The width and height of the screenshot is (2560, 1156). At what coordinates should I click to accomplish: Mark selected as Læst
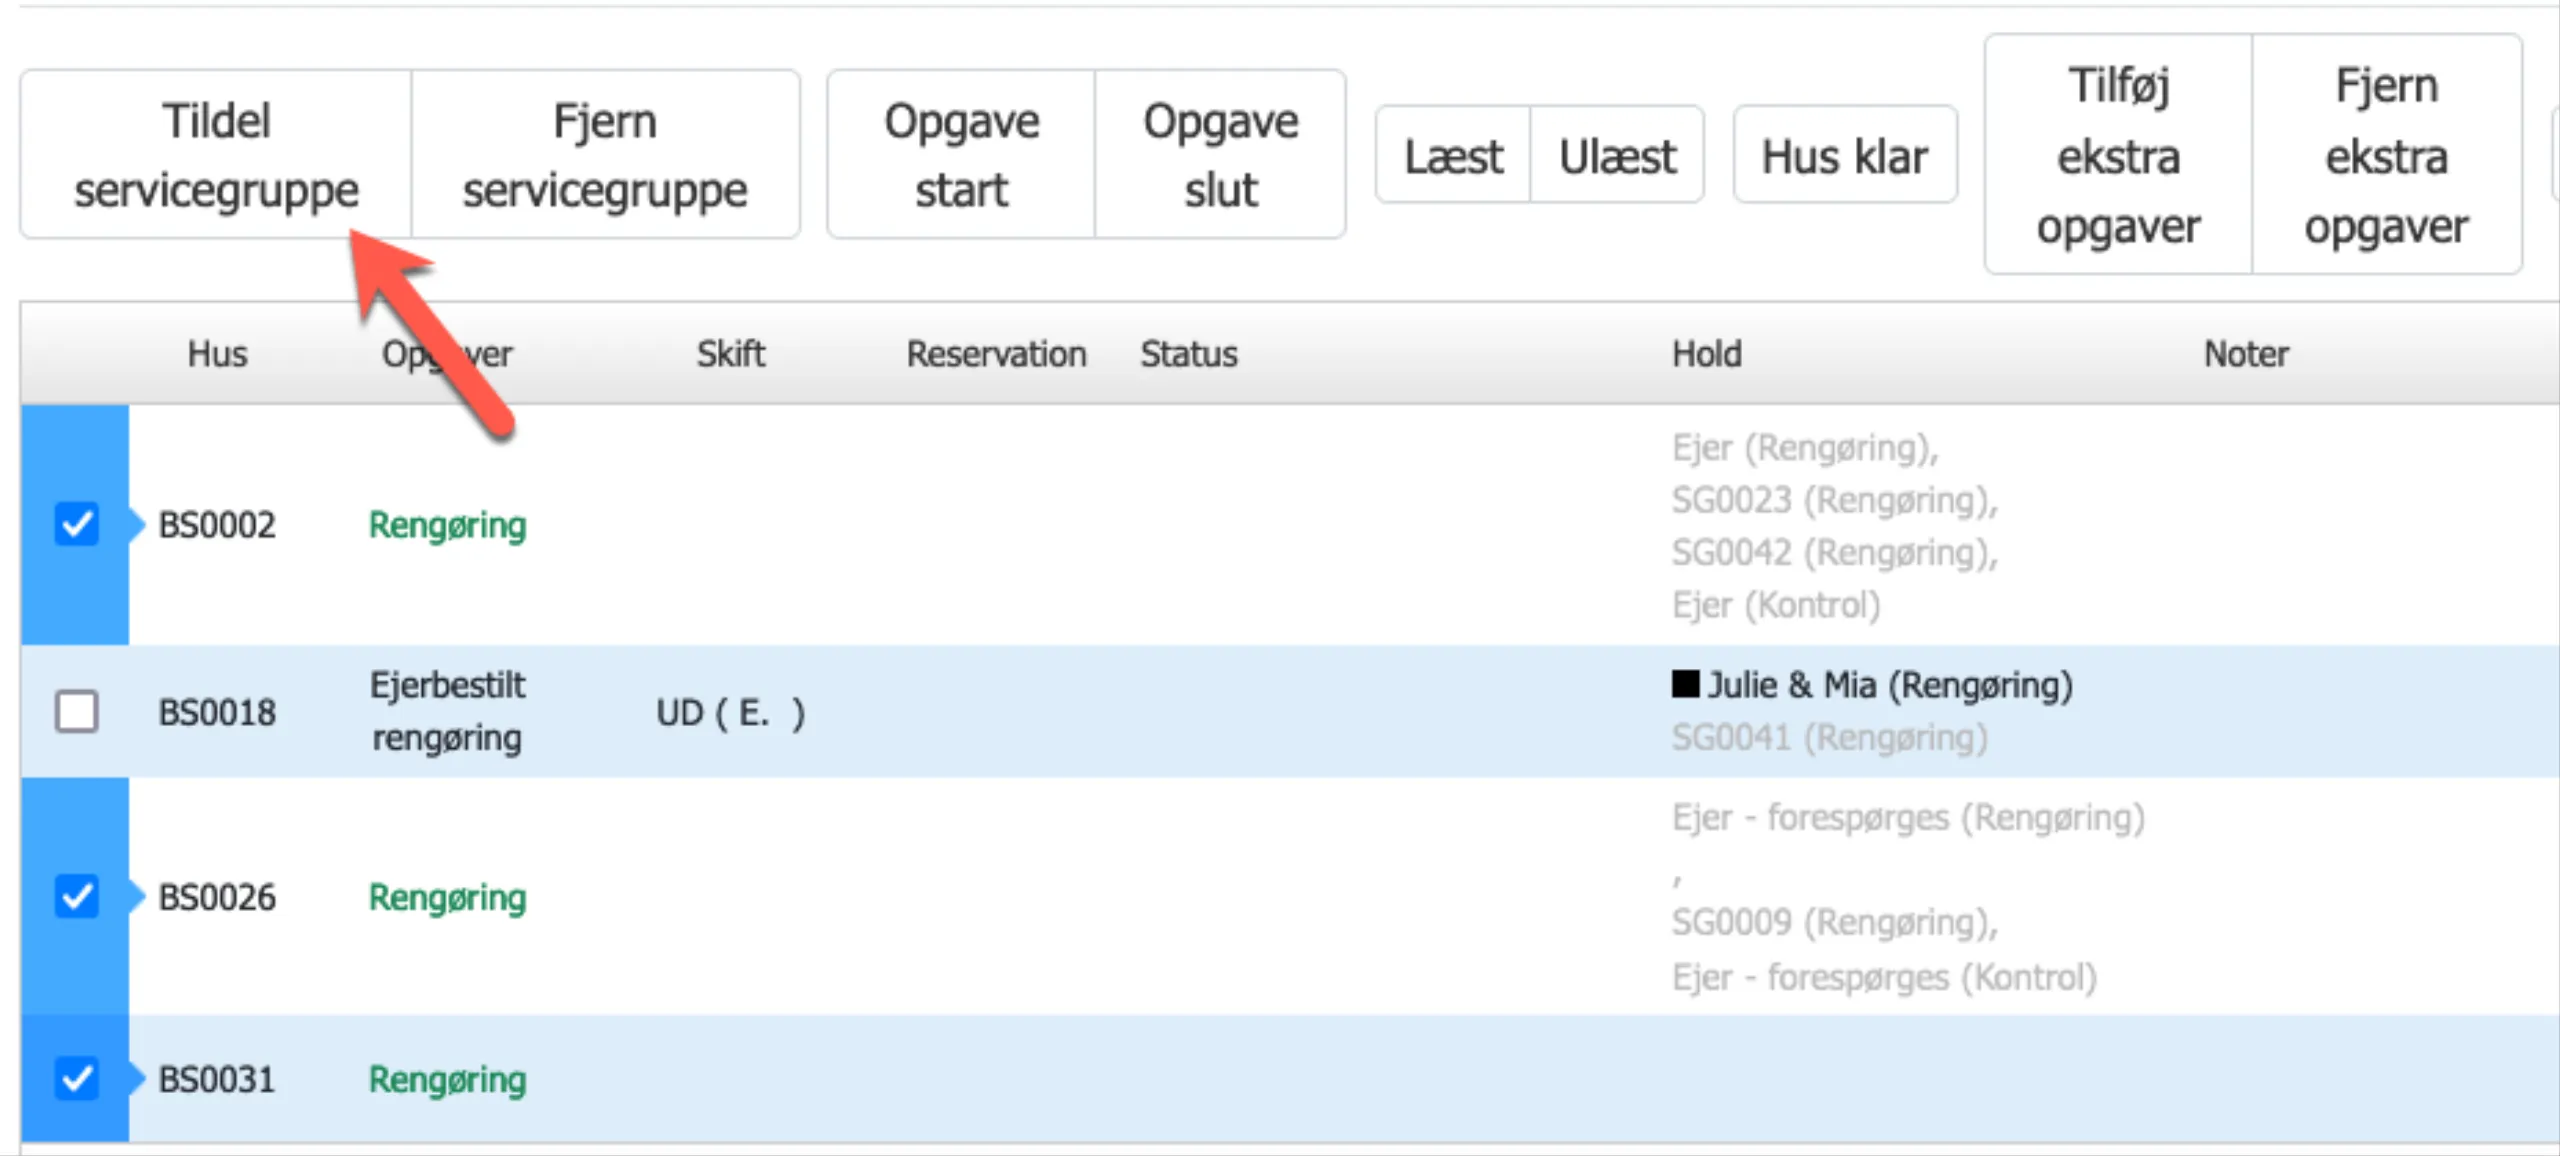click(1453, 156)
